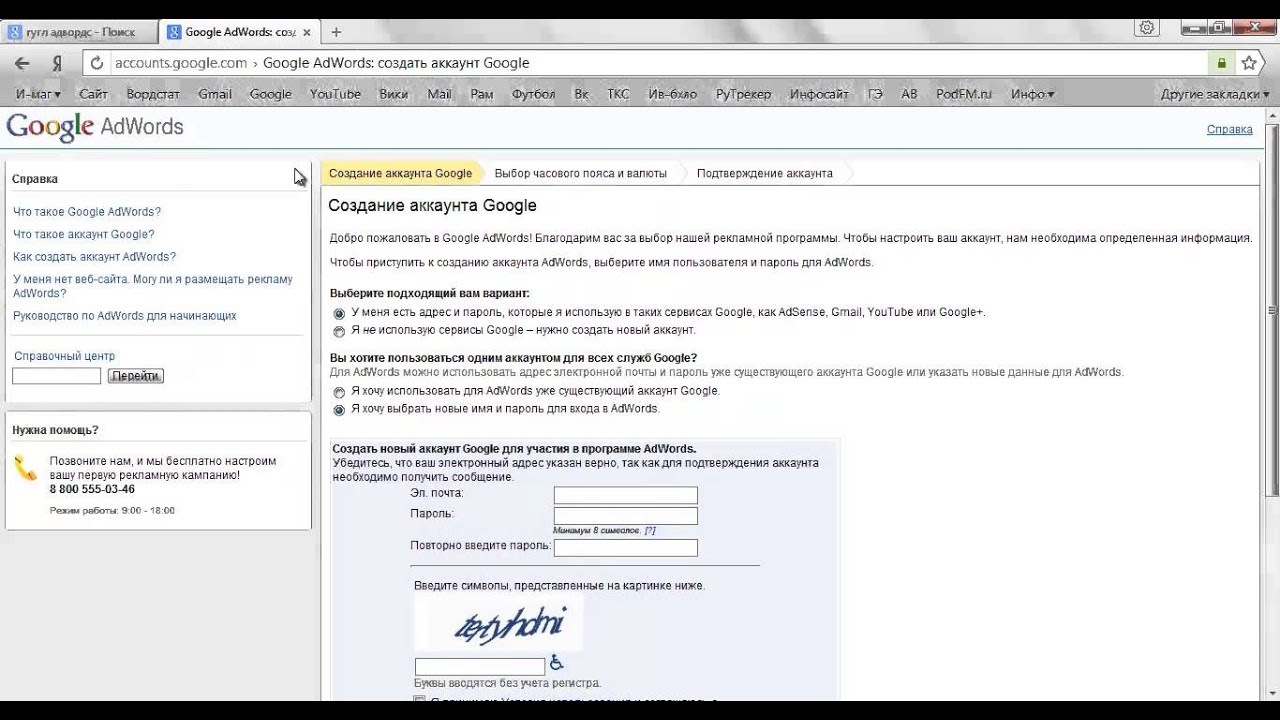Click 'Выбор часового пояса и валюты' step
Viewport: 1280px width, 720px height.
[580, 173]
